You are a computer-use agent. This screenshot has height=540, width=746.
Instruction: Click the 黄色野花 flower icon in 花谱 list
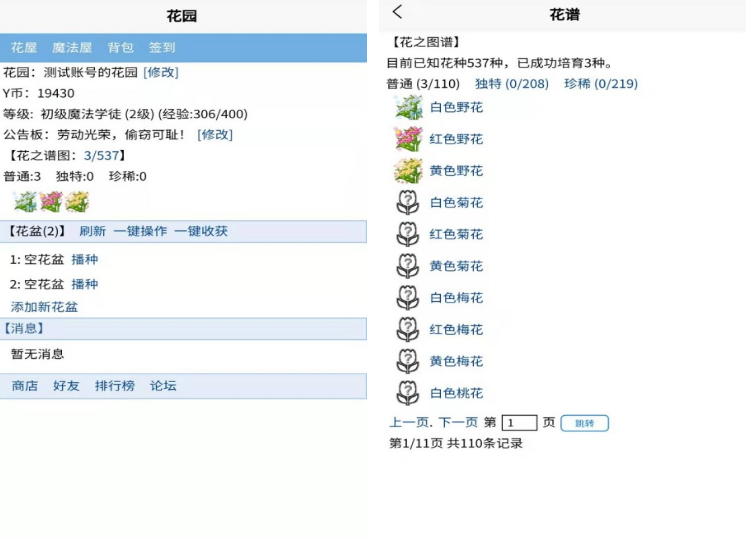click(408, 171)
